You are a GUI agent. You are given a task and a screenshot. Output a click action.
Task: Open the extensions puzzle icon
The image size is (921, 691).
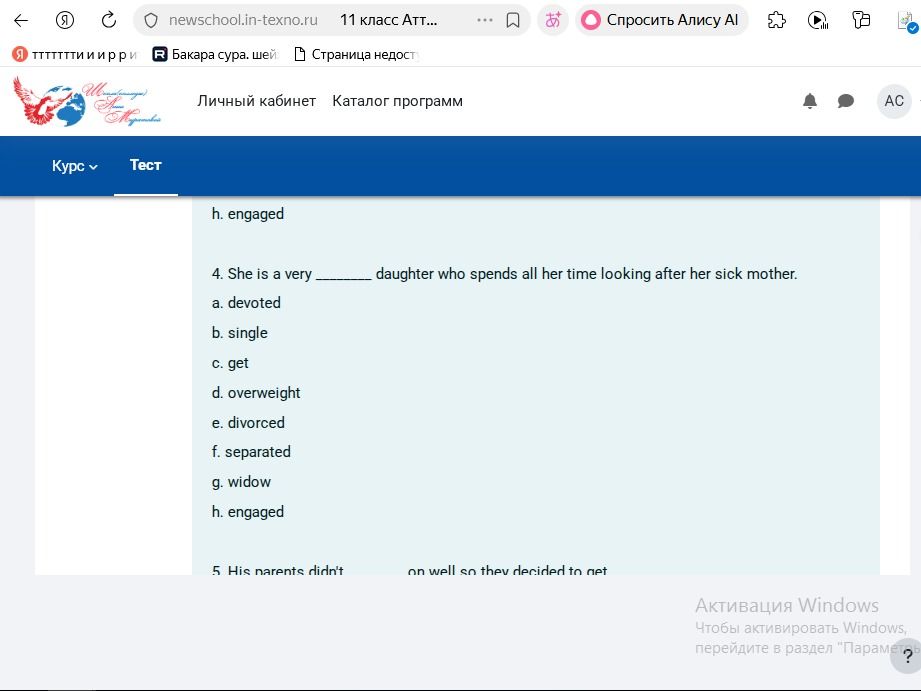(x=777, y=21)
